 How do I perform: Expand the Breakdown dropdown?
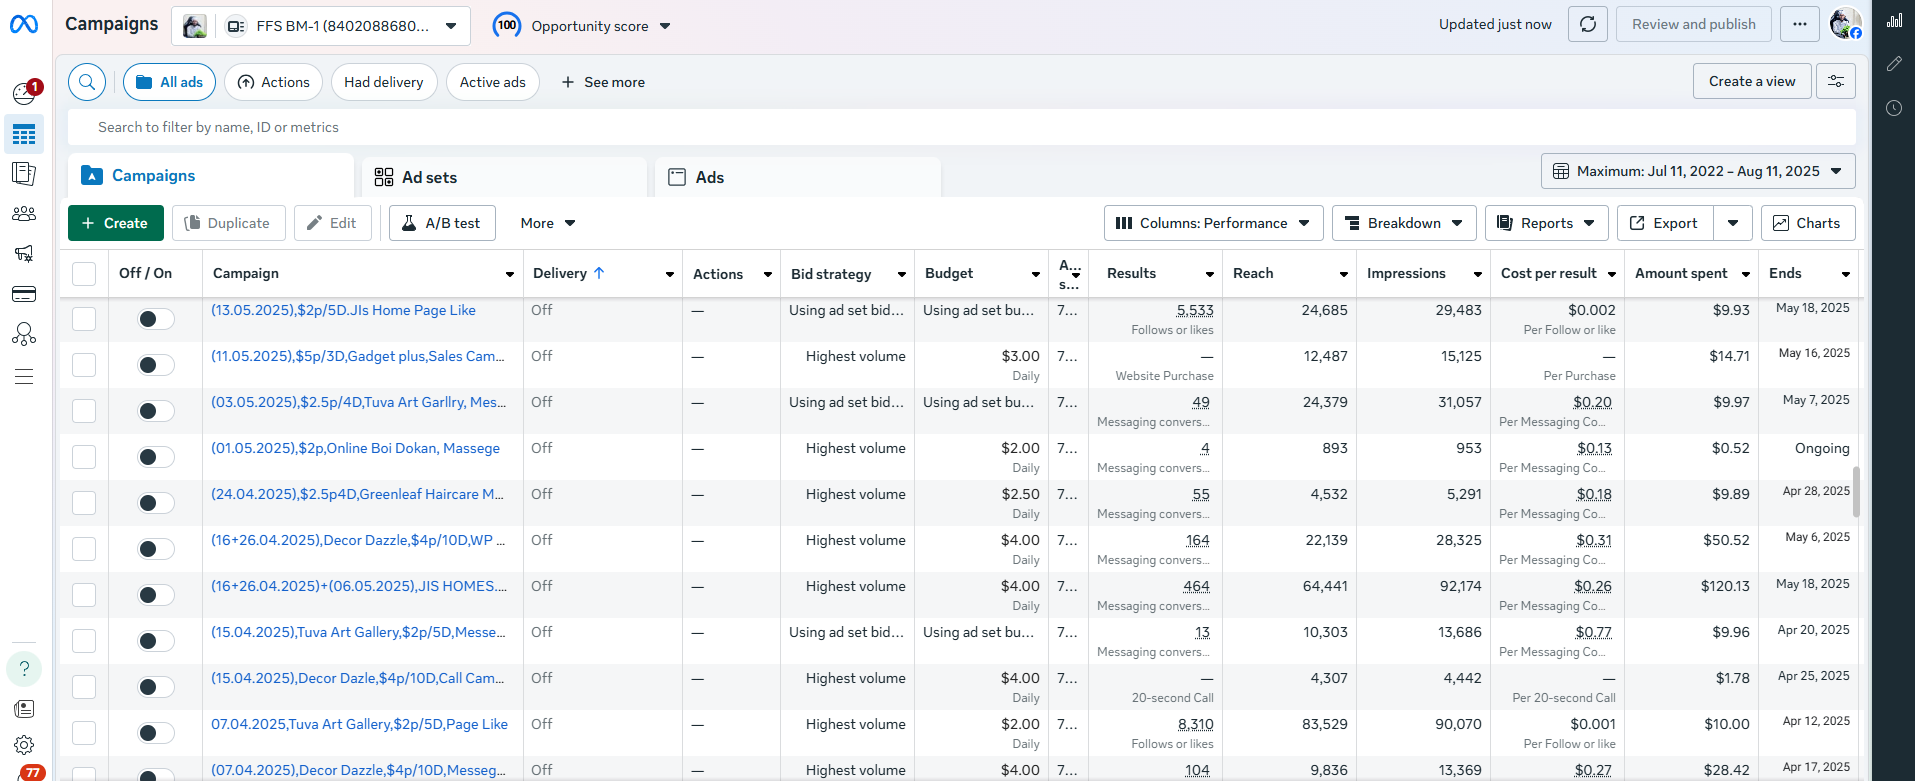1403,223
